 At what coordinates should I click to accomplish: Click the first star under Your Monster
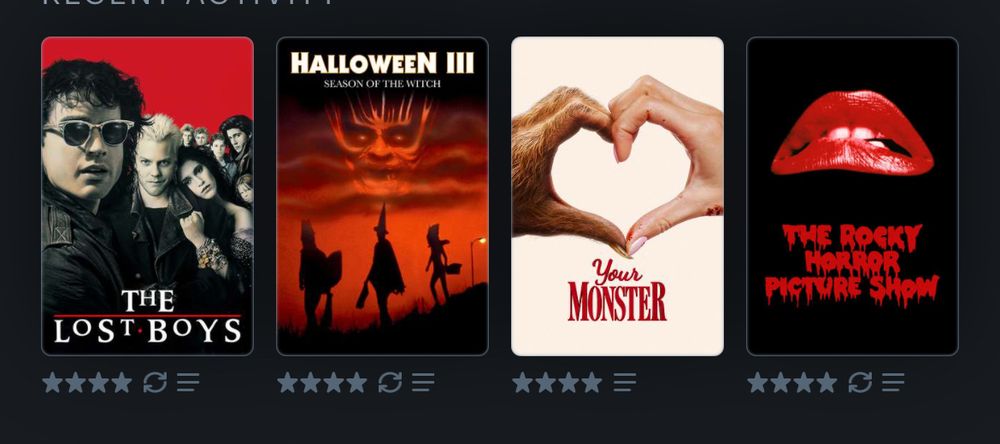click(522, 383)
